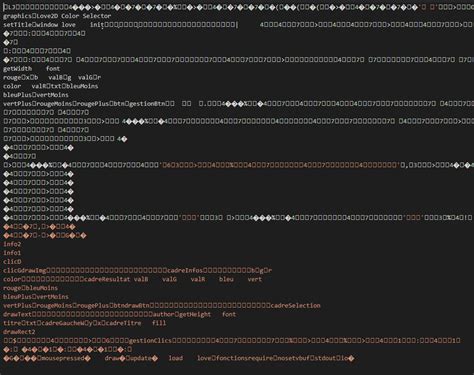Click the word "Info2"

tap(12, 244)
